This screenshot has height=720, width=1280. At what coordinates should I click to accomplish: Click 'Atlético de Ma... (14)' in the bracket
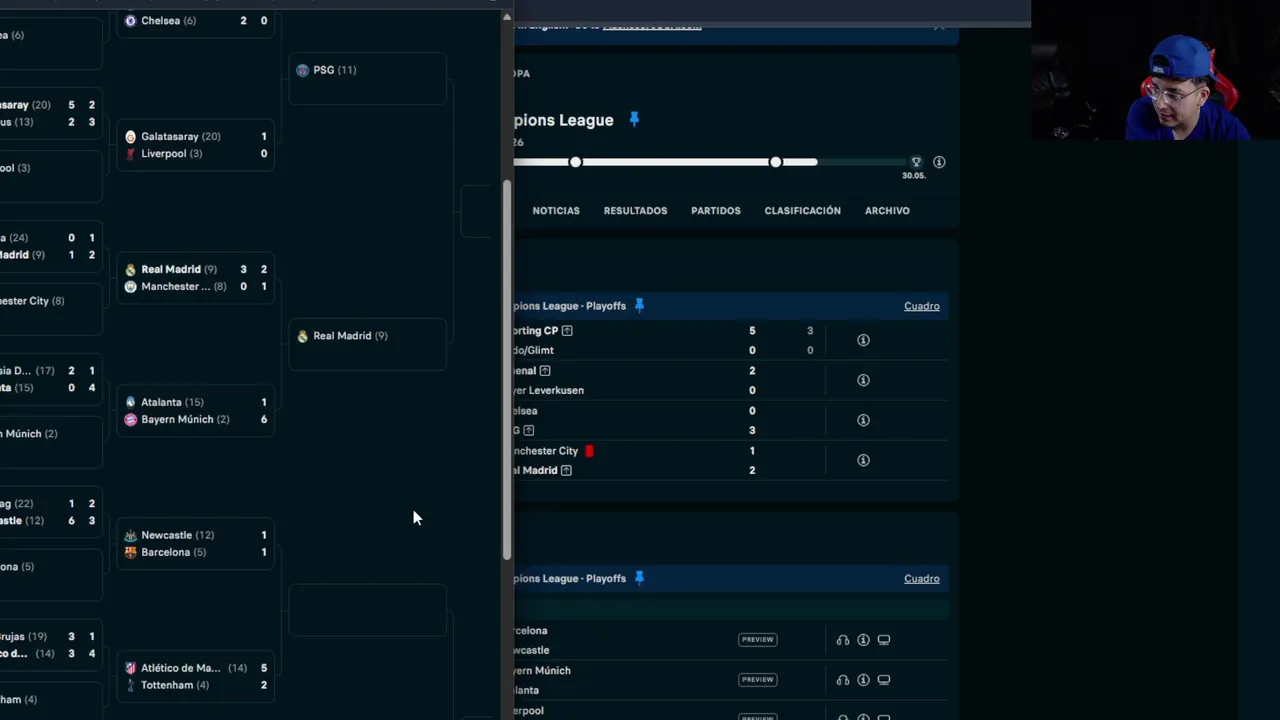(x=194, y=668)
